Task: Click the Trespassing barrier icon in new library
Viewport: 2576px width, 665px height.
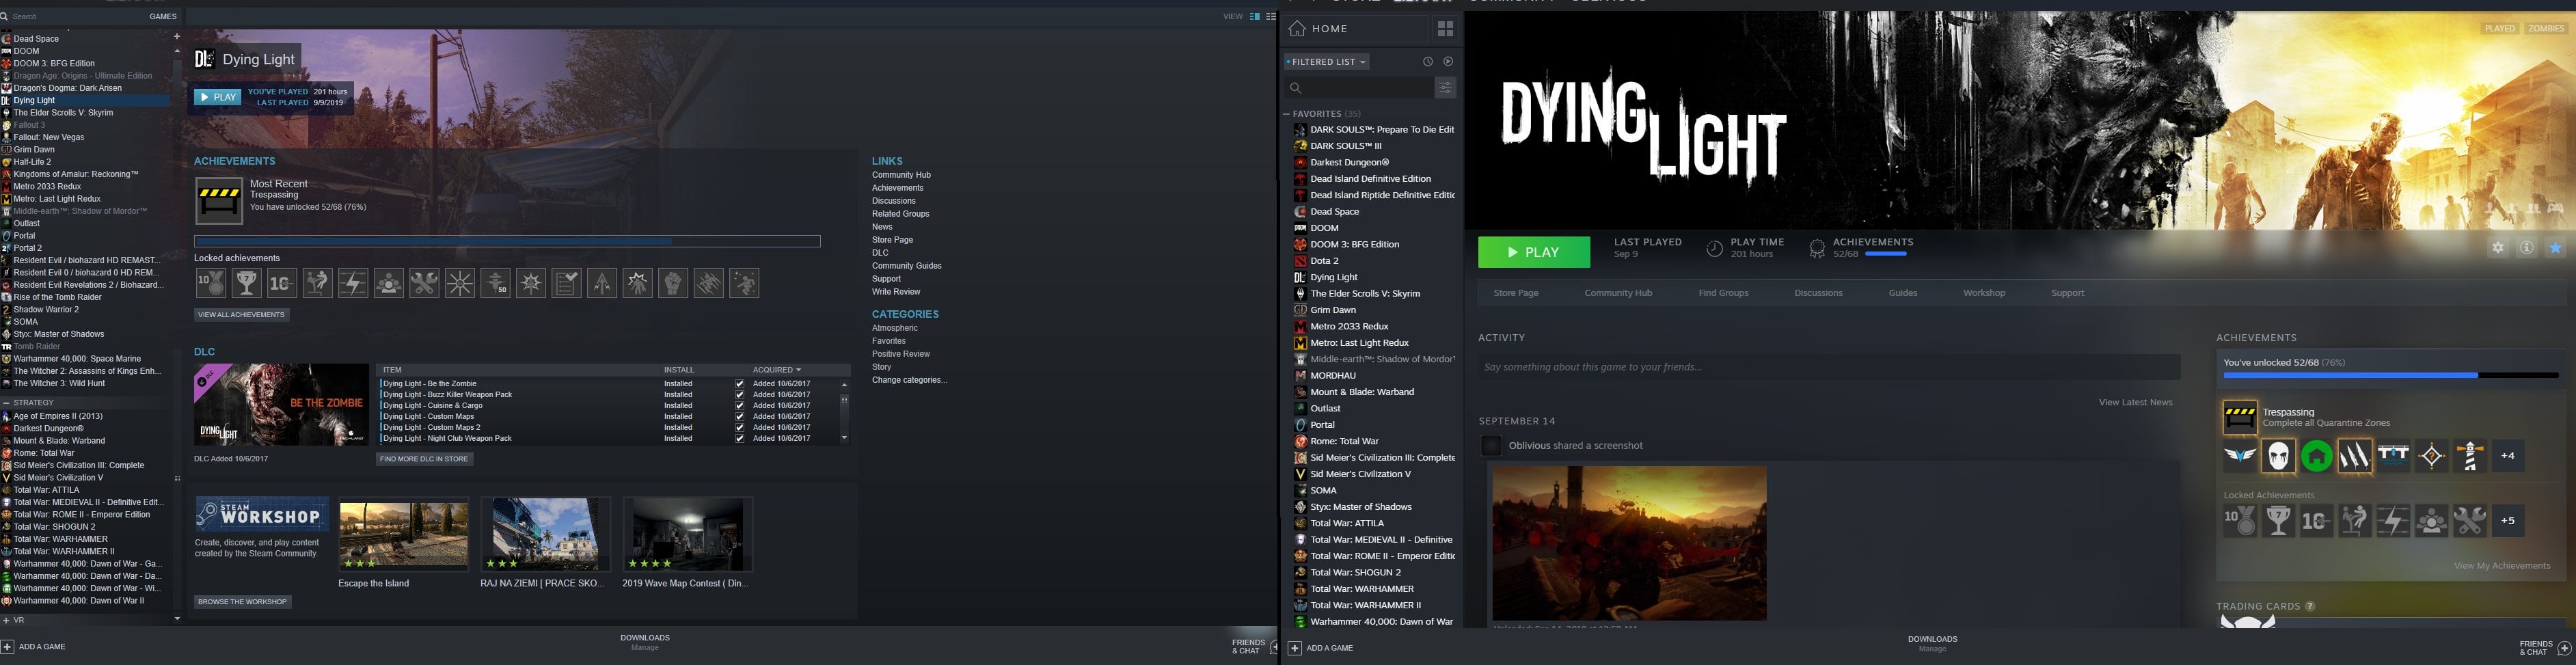Action: (x=2240, y=417)
